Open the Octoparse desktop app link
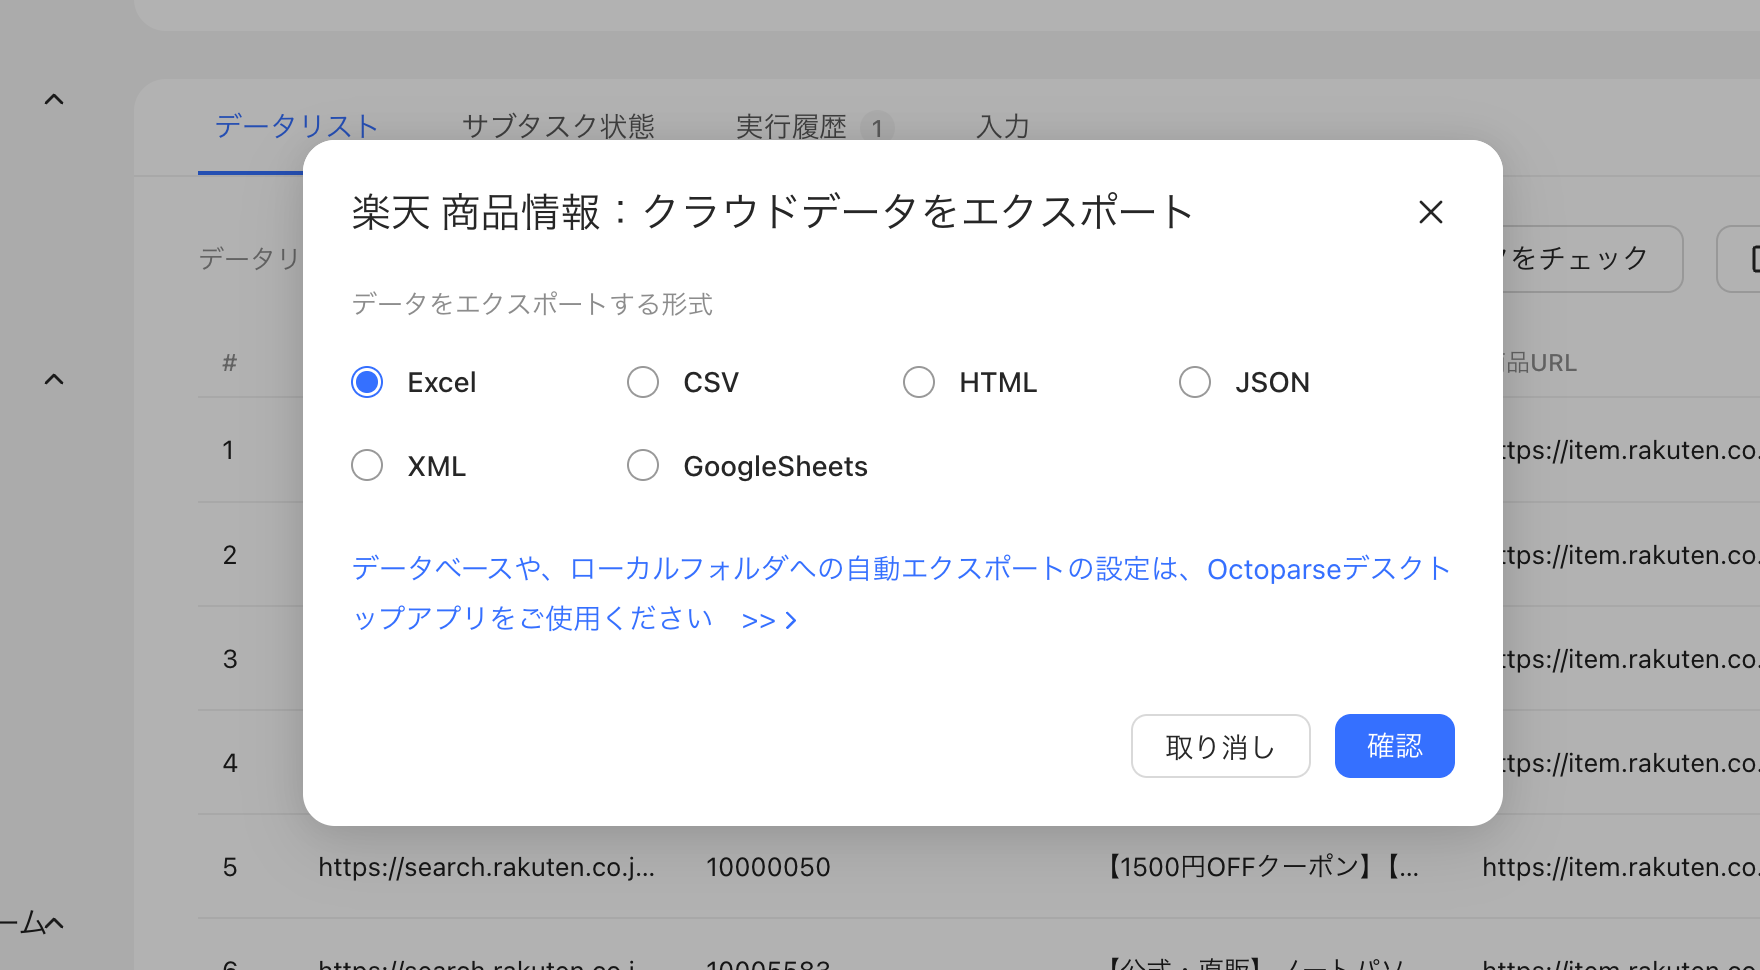1760x970 pixels. pyautogui.click(x=900, y=593)
